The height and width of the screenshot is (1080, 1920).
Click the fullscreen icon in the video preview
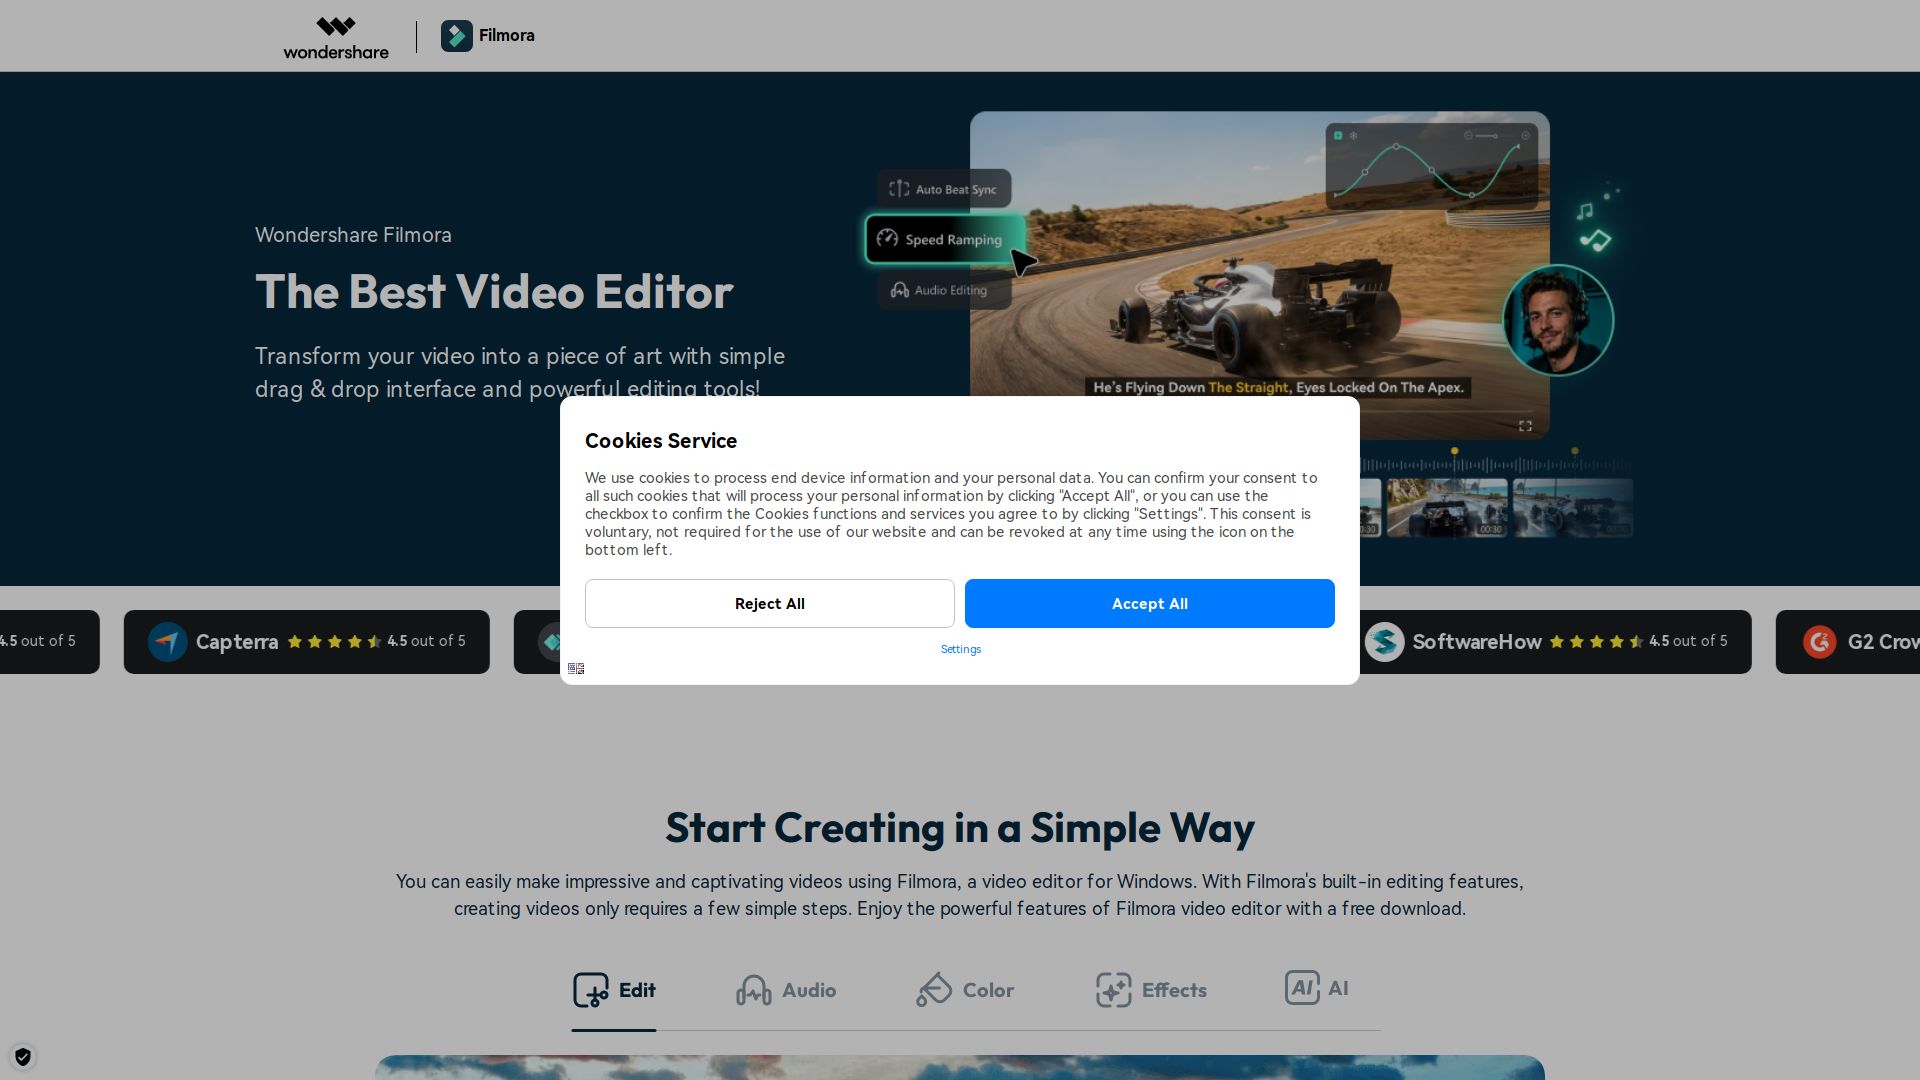pyautogui.click(x=1525, y=426)
